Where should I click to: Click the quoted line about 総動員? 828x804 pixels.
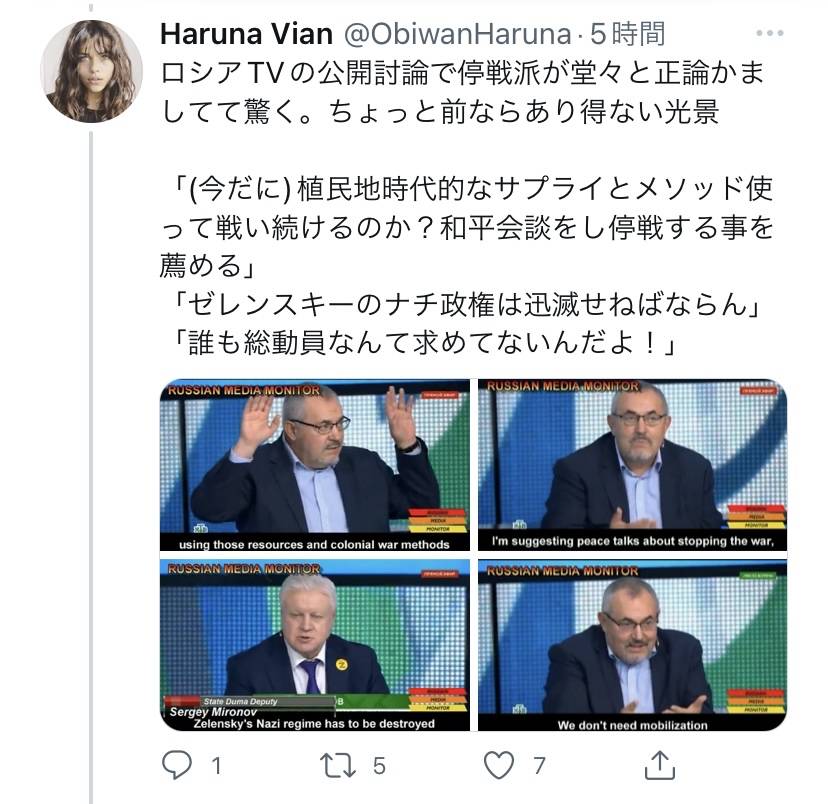(424, 343)
